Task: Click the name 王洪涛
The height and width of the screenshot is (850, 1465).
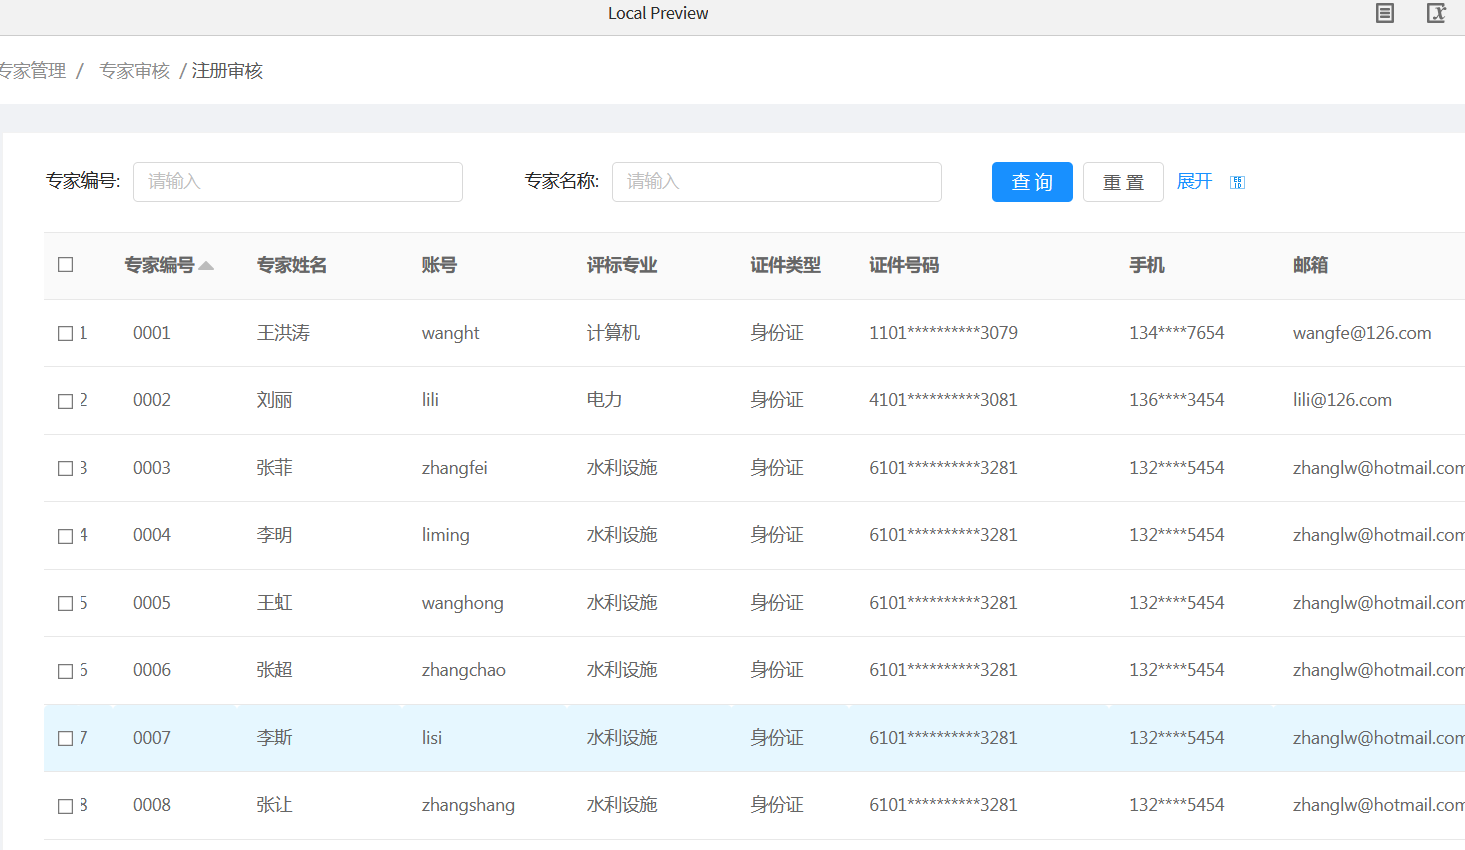Action: (x=283, y=333)
